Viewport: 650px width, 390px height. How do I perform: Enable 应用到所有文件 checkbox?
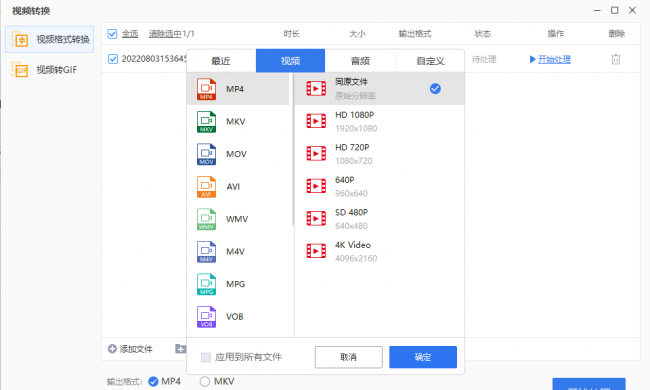206,357
